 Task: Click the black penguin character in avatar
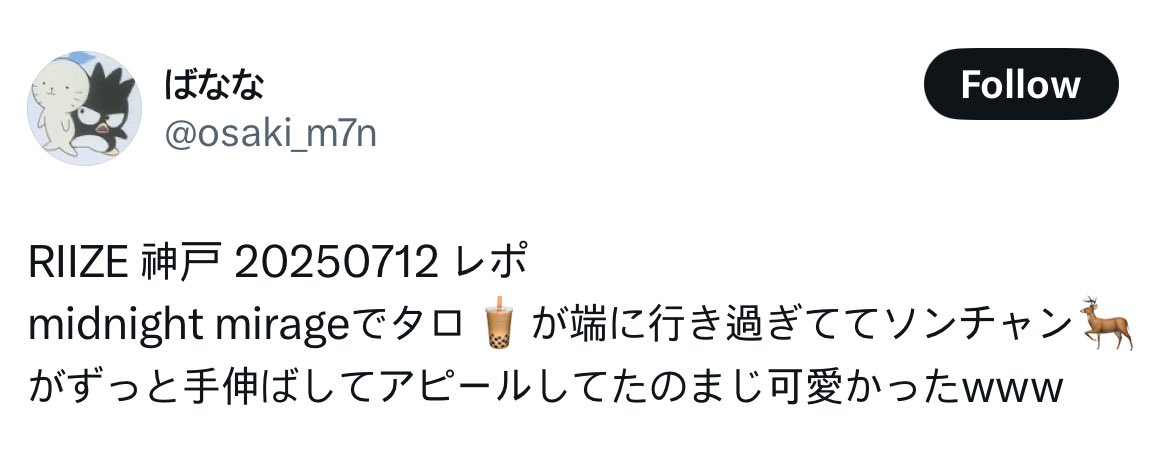point(108,108)
